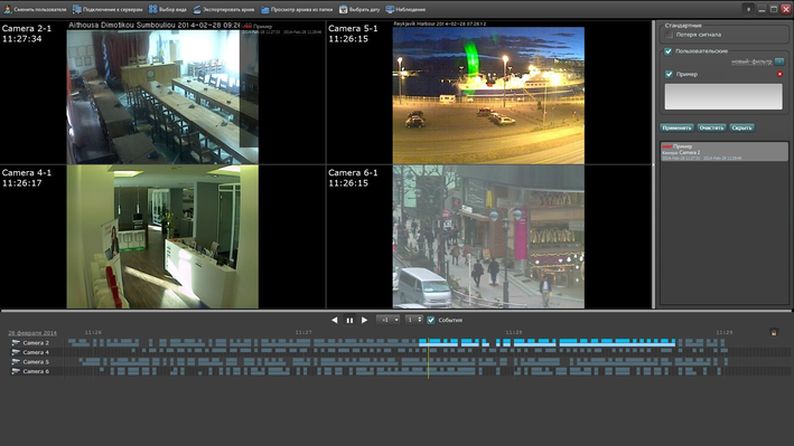Click the change user (Сменить пользователя) icon
This screenshot has width=794, height=446.
(x=7, y=9)
